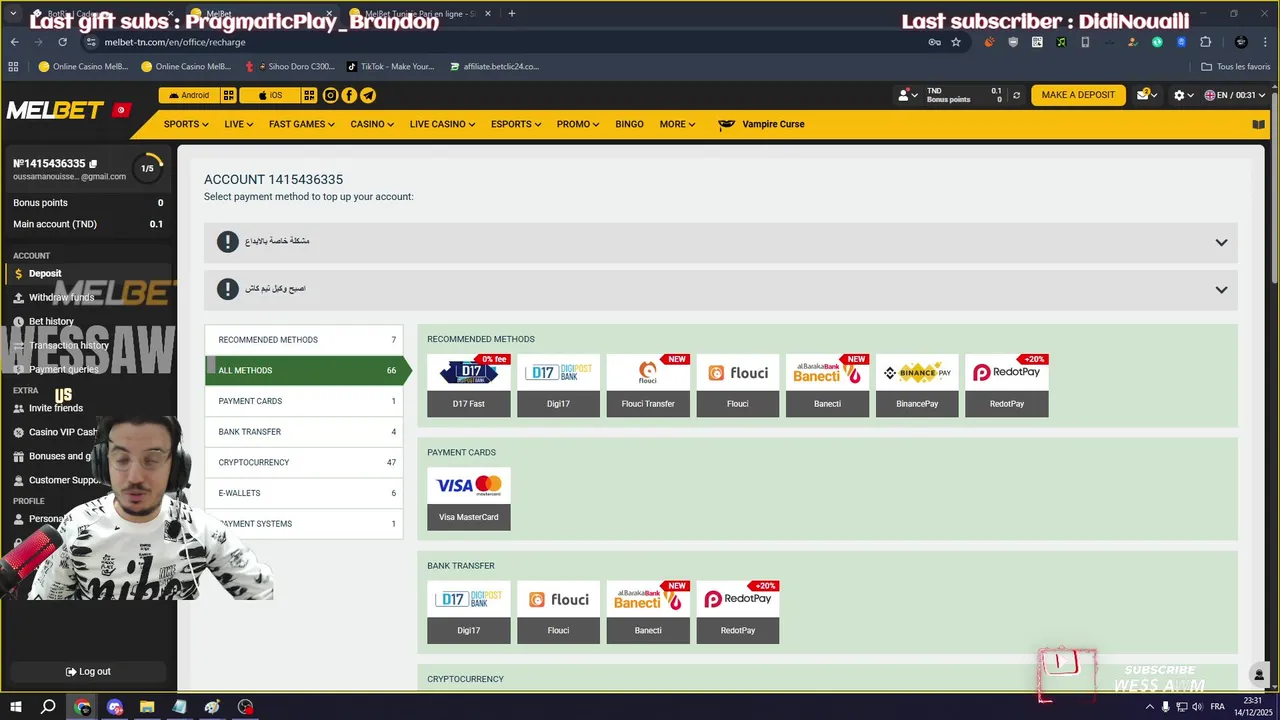1280x720 pixels.
Task: Bookmark this page with the star icon
Action: coord(956,42)
